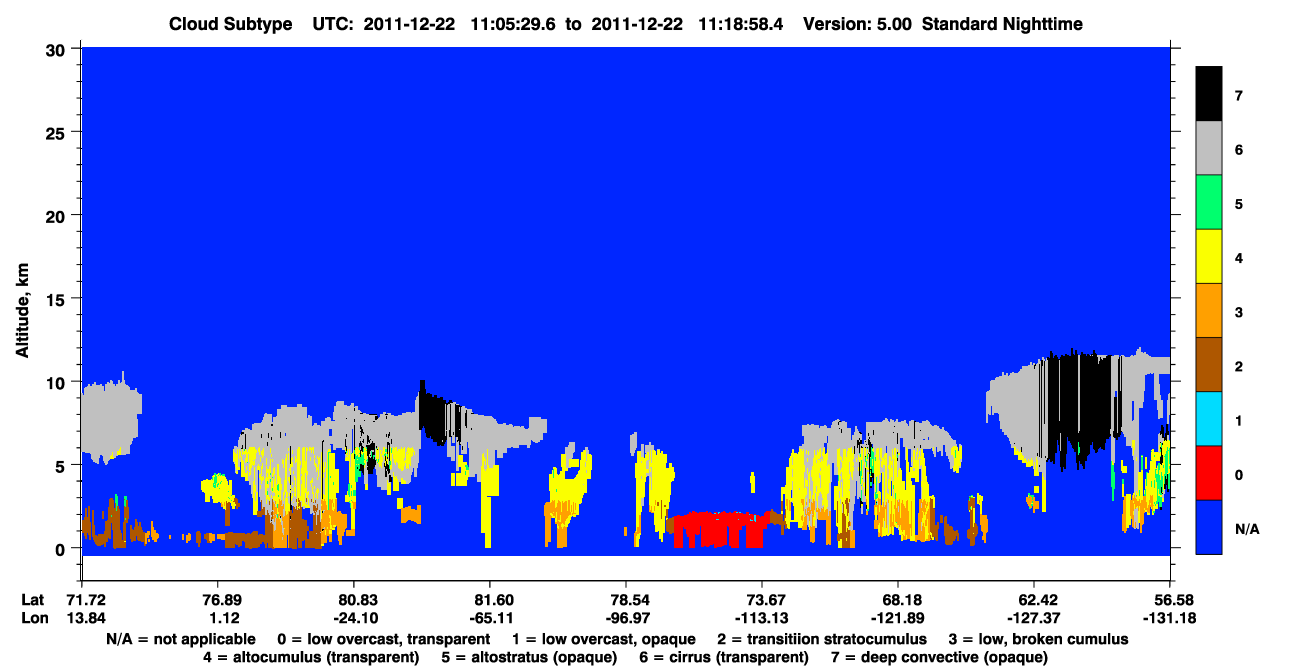
Task: Click the legend label 5 beside colorbar
Action: 1239,204
